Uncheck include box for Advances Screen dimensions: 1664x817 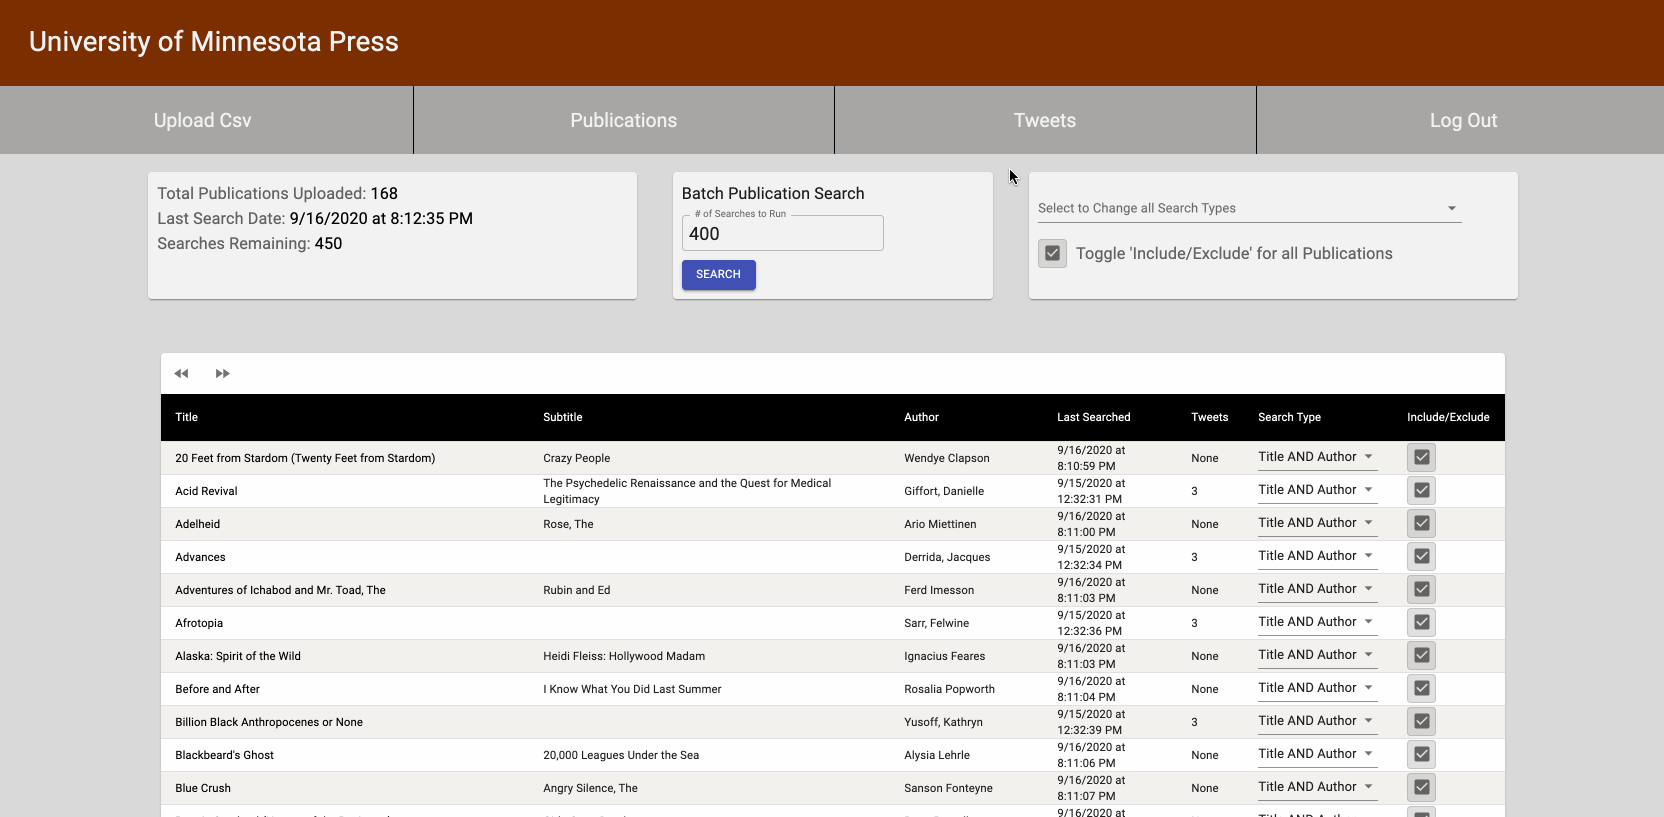coord(1421,557)
